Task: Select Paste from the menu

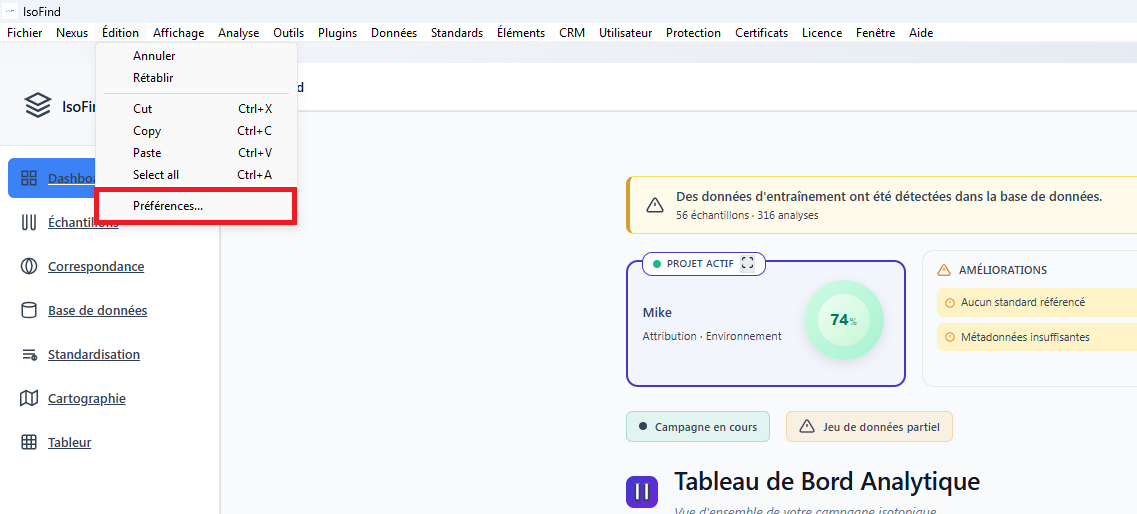Action: [x=196, y=153]
